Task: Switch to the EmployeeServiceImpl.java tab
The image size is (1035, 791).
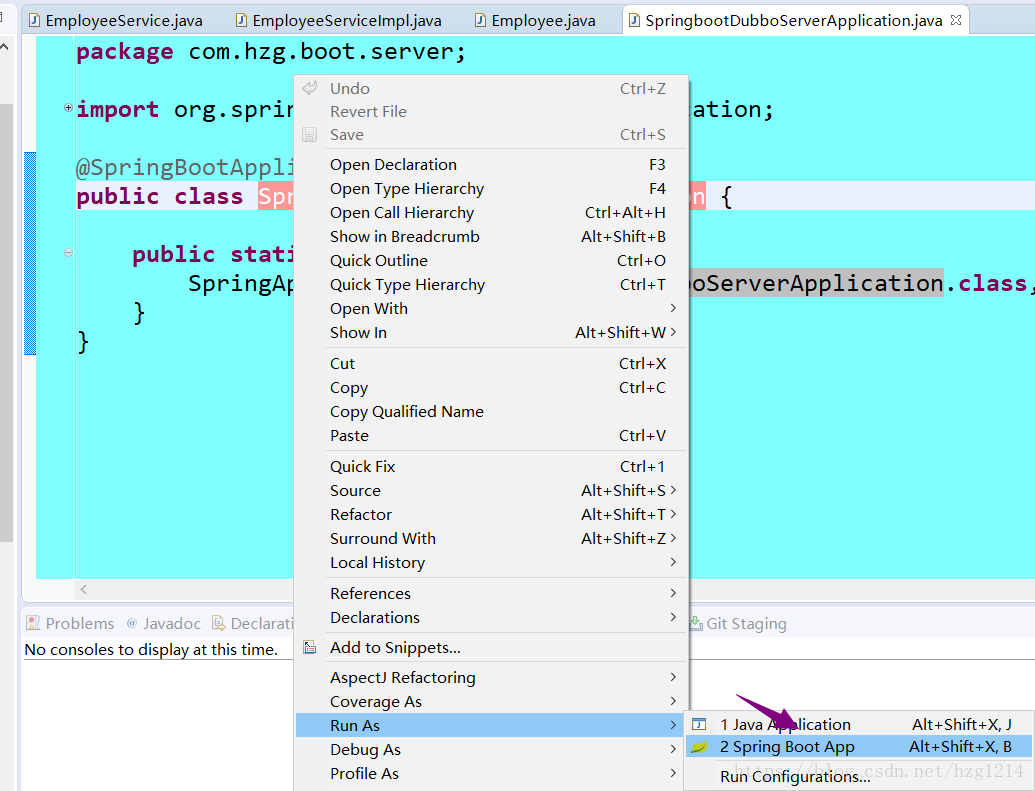Action: (x=339, y=20)
